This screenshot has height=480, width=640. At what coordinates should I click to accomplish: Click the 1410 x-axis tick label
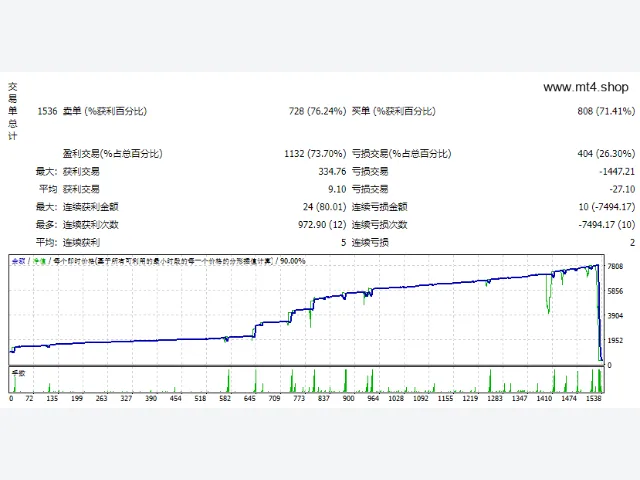pos(544,398)
